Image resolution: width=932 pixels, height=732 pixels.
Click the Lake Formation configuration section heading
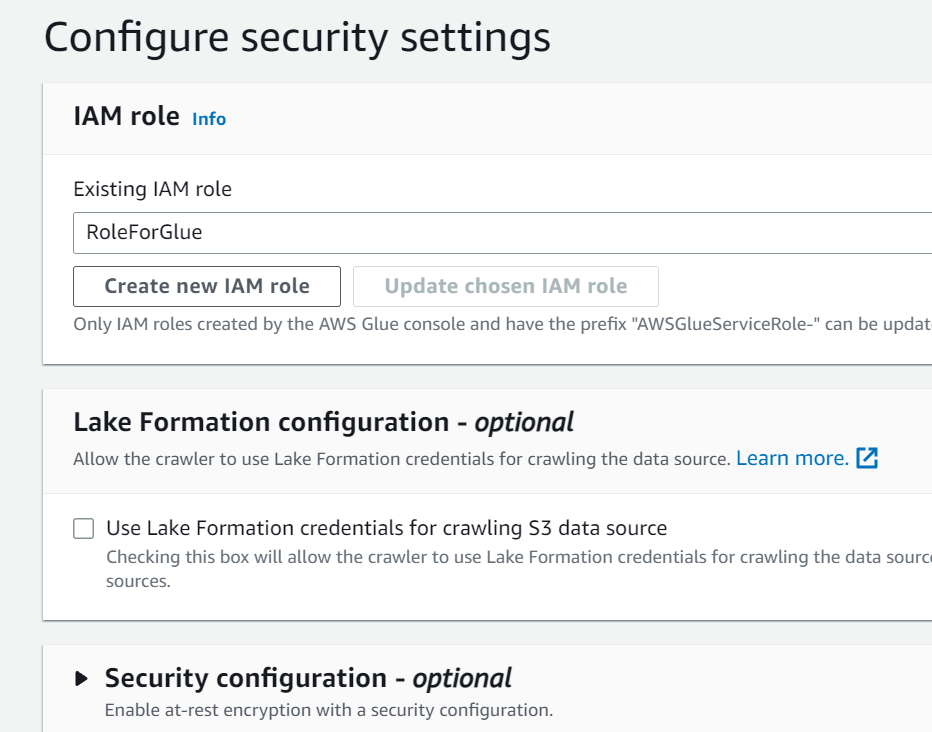(x=323, y=422)
